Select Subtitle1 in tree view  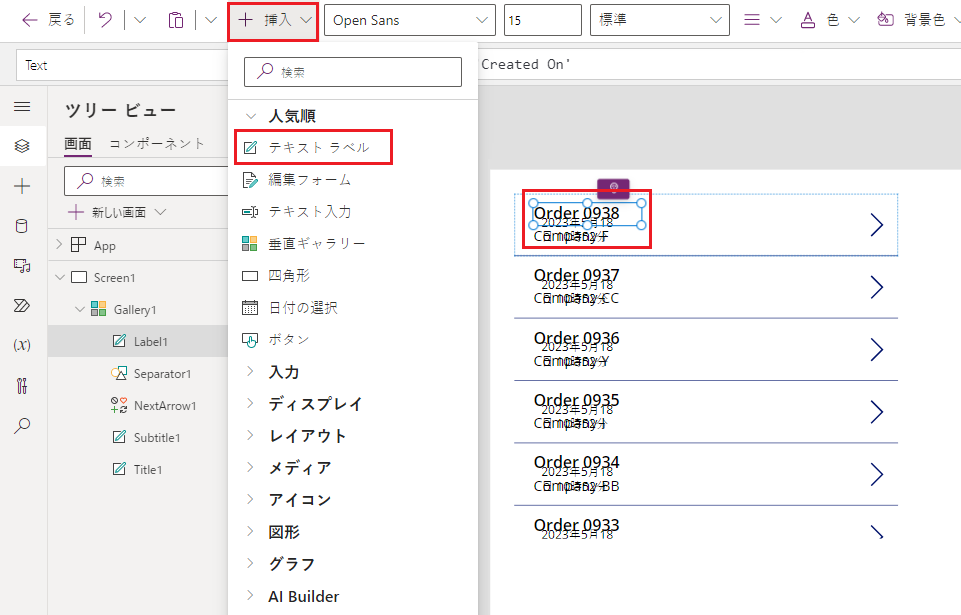pyautogui.click(x=157, y=437)
